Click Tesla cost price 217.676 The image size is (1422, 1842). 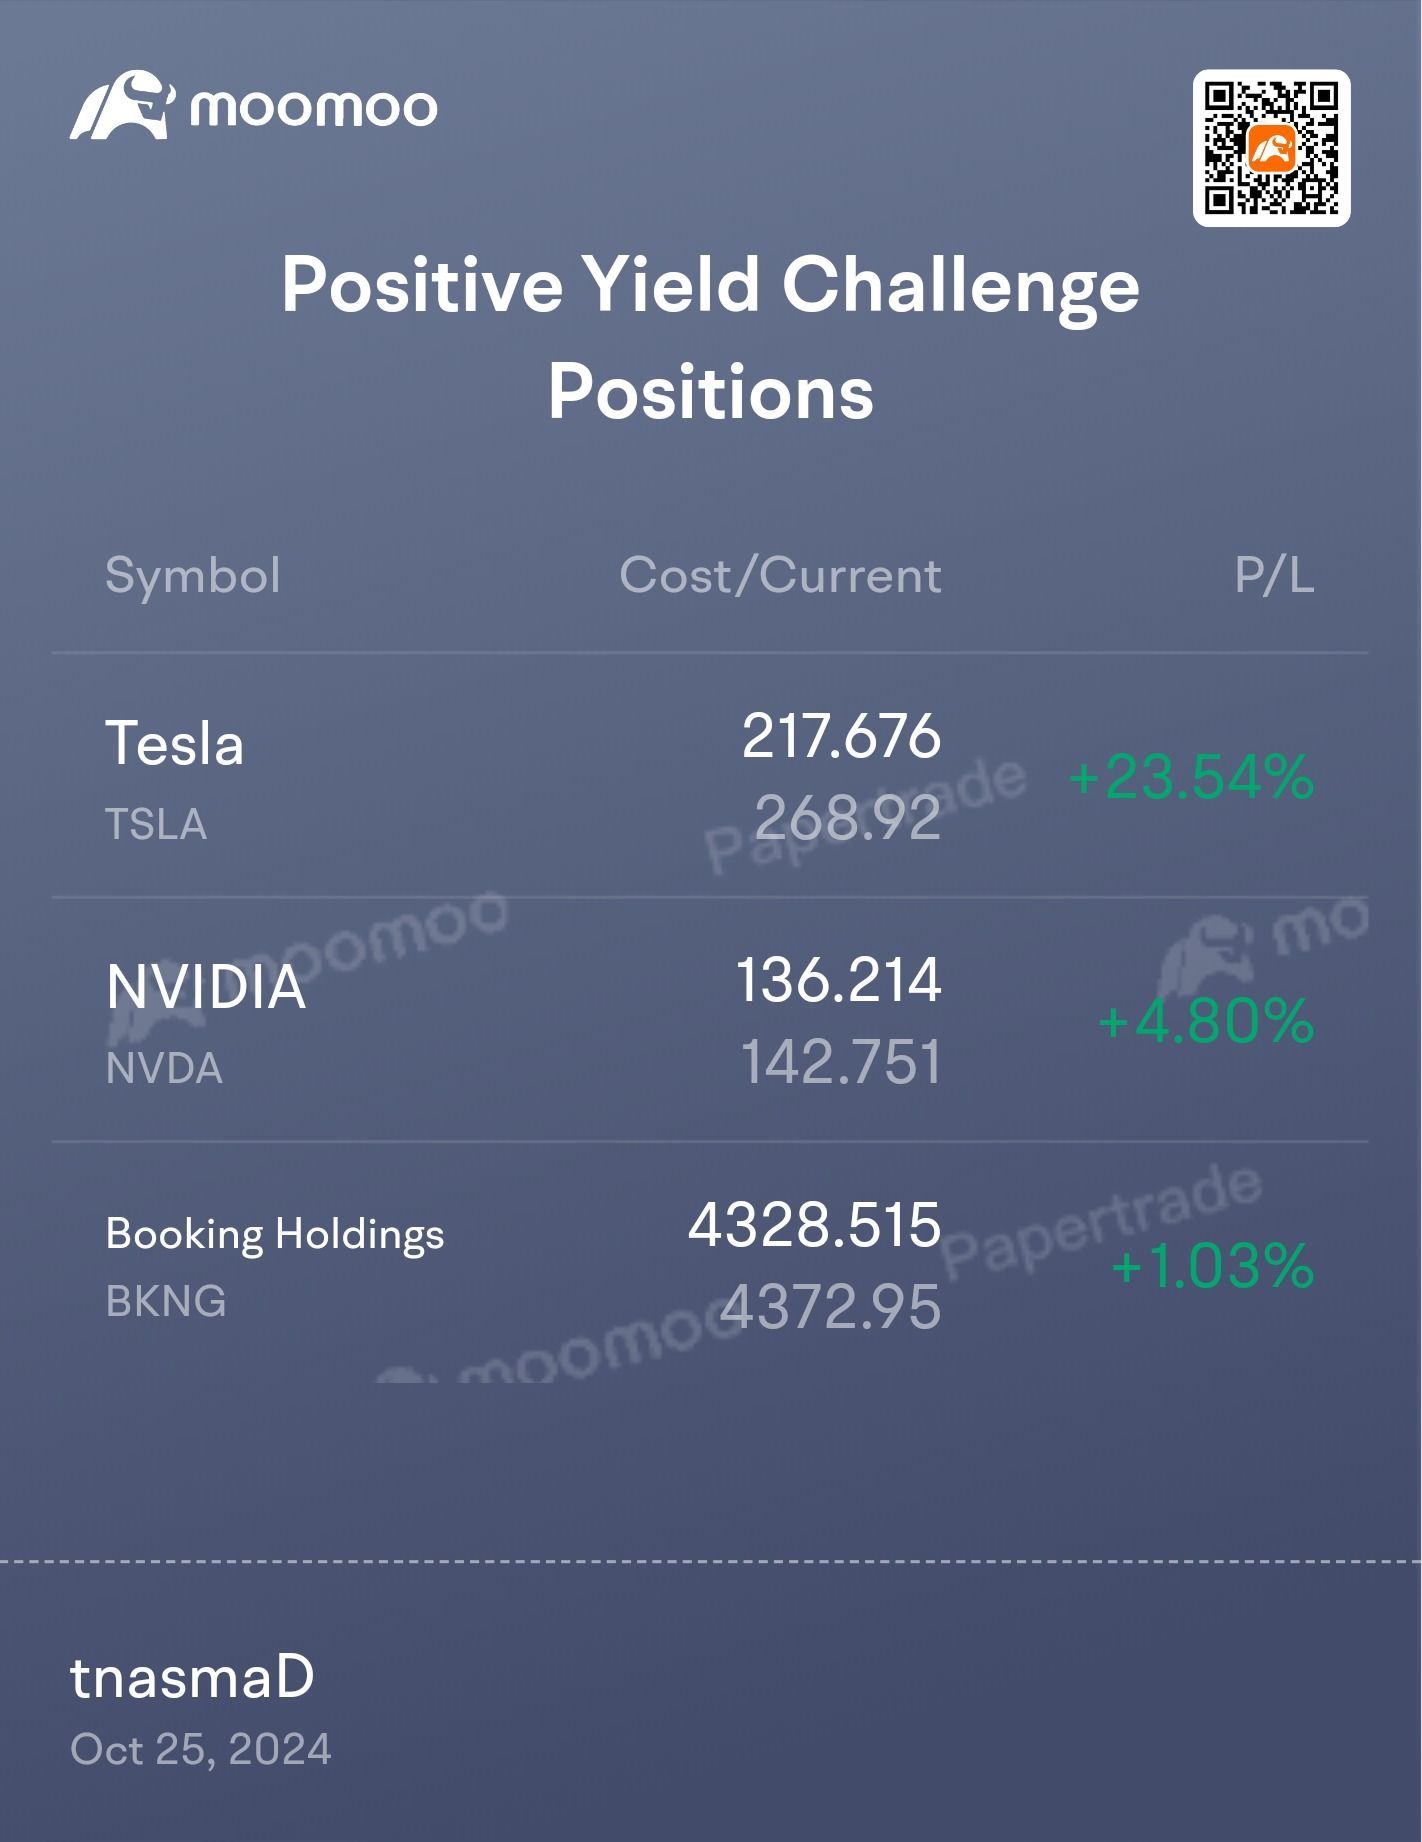[841, 737]
